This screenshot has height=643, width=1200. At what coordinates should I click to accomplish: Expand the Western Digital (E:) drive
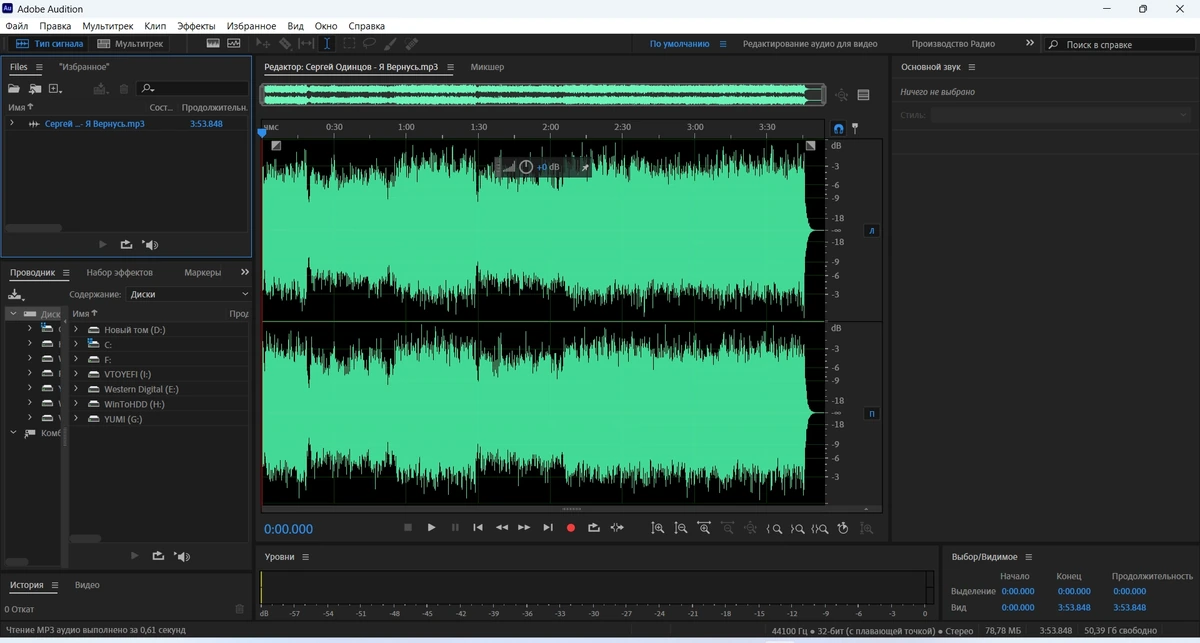pyautogui.click(x=76, y=389)
